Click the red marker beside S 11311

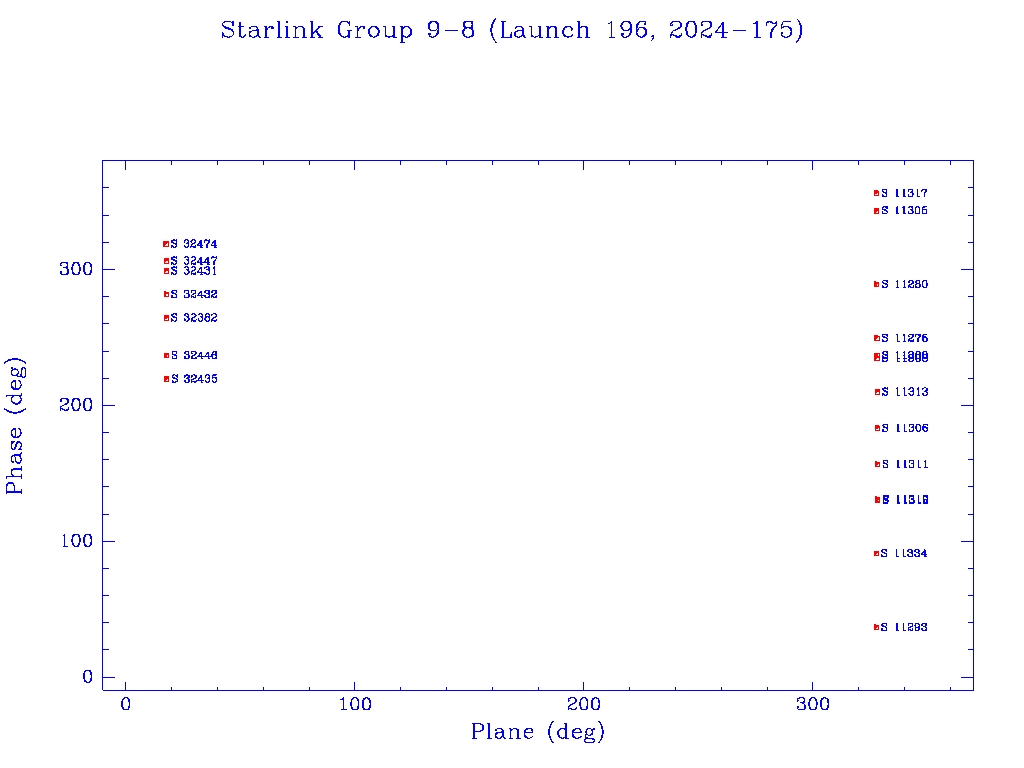pos(877,464)
